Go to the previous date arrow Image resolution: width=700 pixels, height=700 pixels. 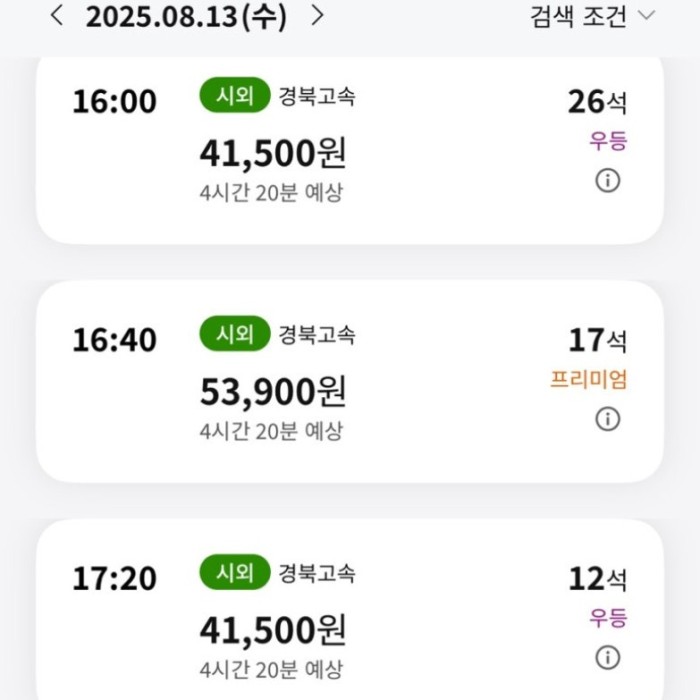tap(57, 16)
